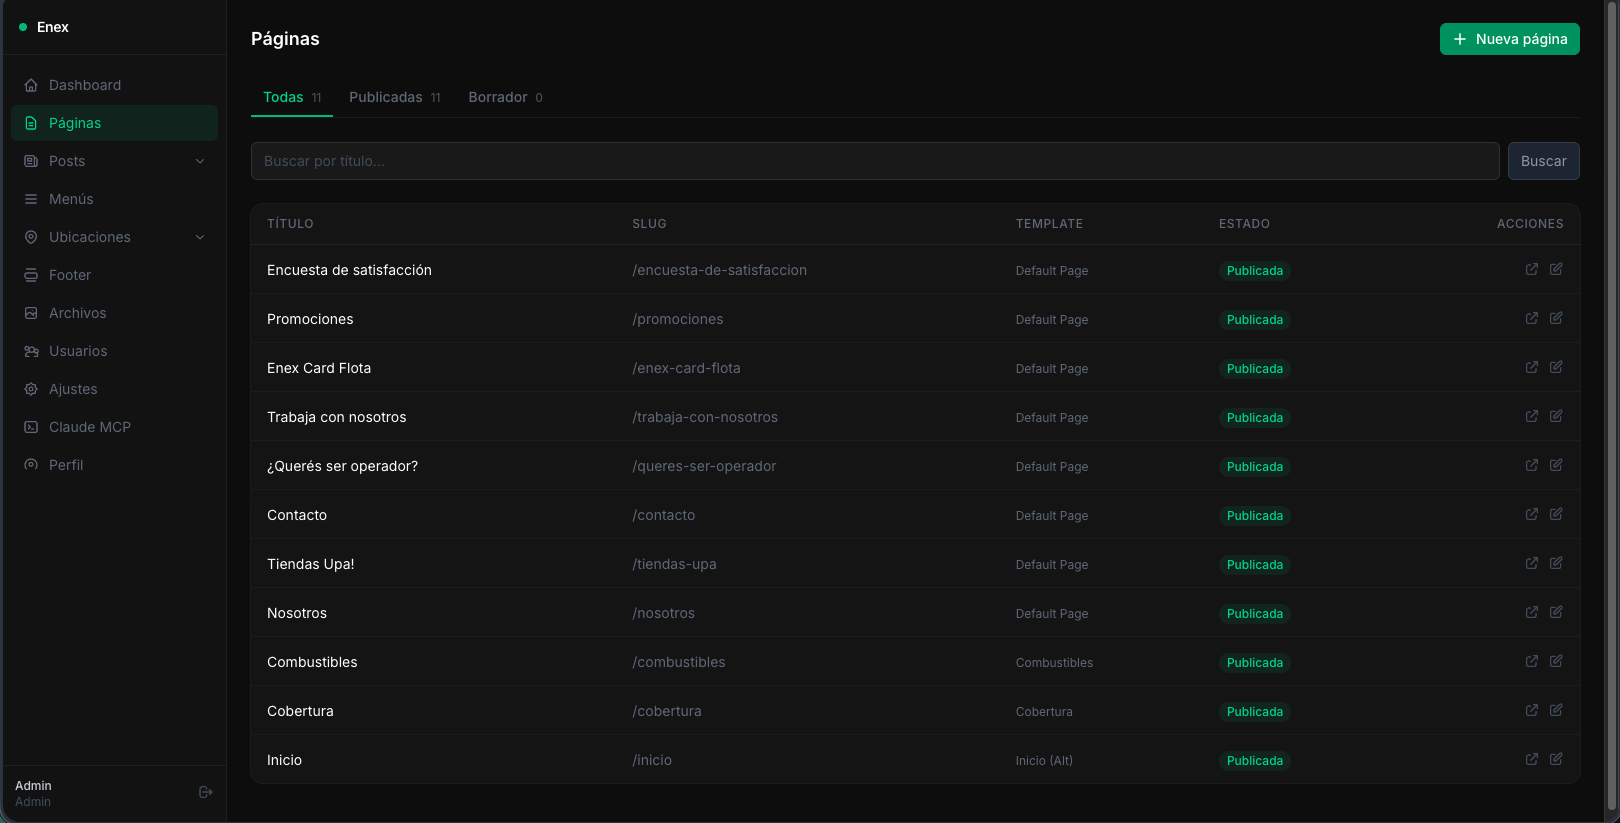Click the Nueva página button
The width and height of the screenshot is (1620, 823).
(1509, 39)
